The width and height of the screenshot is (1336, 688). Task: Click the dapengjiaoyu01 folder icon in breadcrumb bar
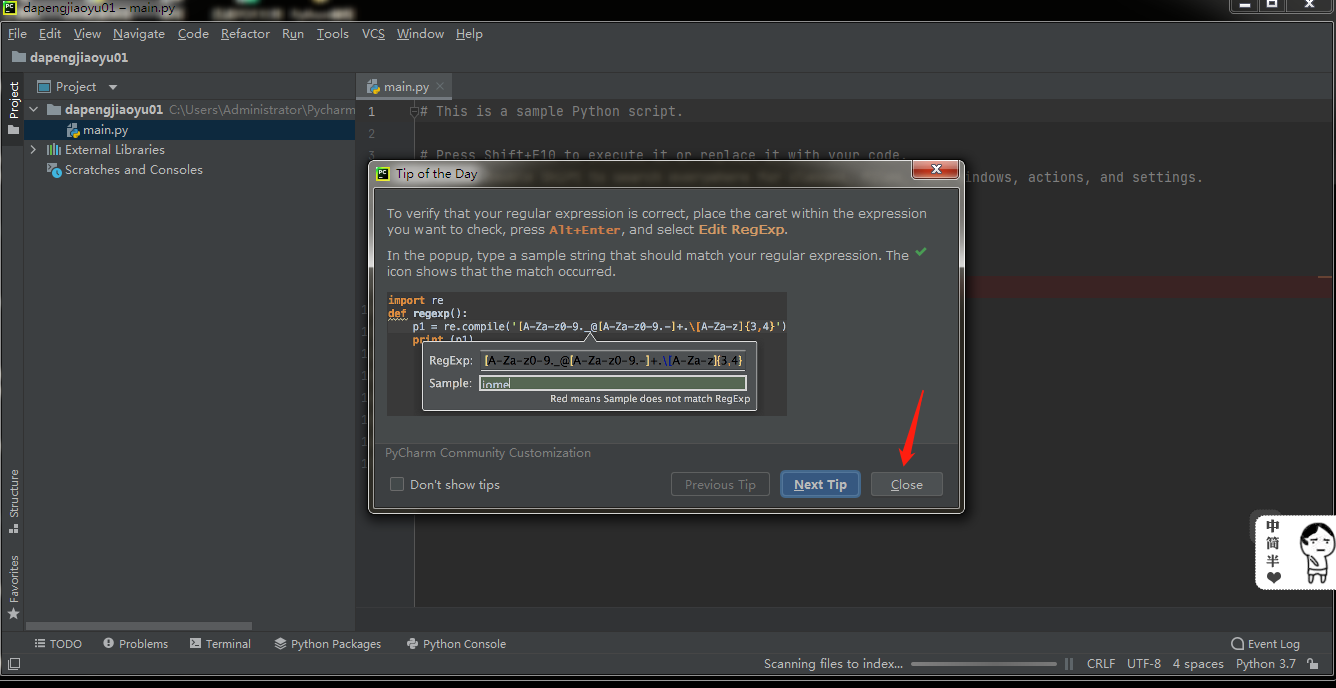click(x=19, y=57)
